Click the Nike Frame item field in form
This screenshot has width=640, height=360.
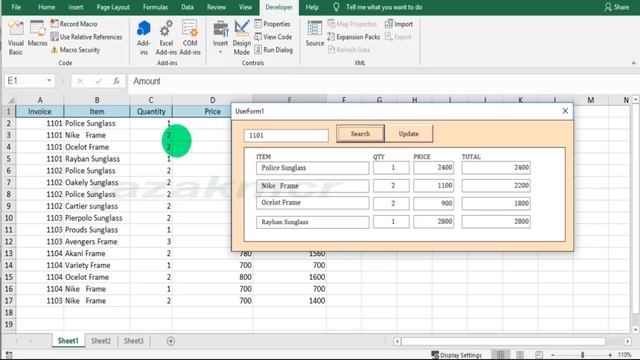pyautogui.click(x=313, y=186)
